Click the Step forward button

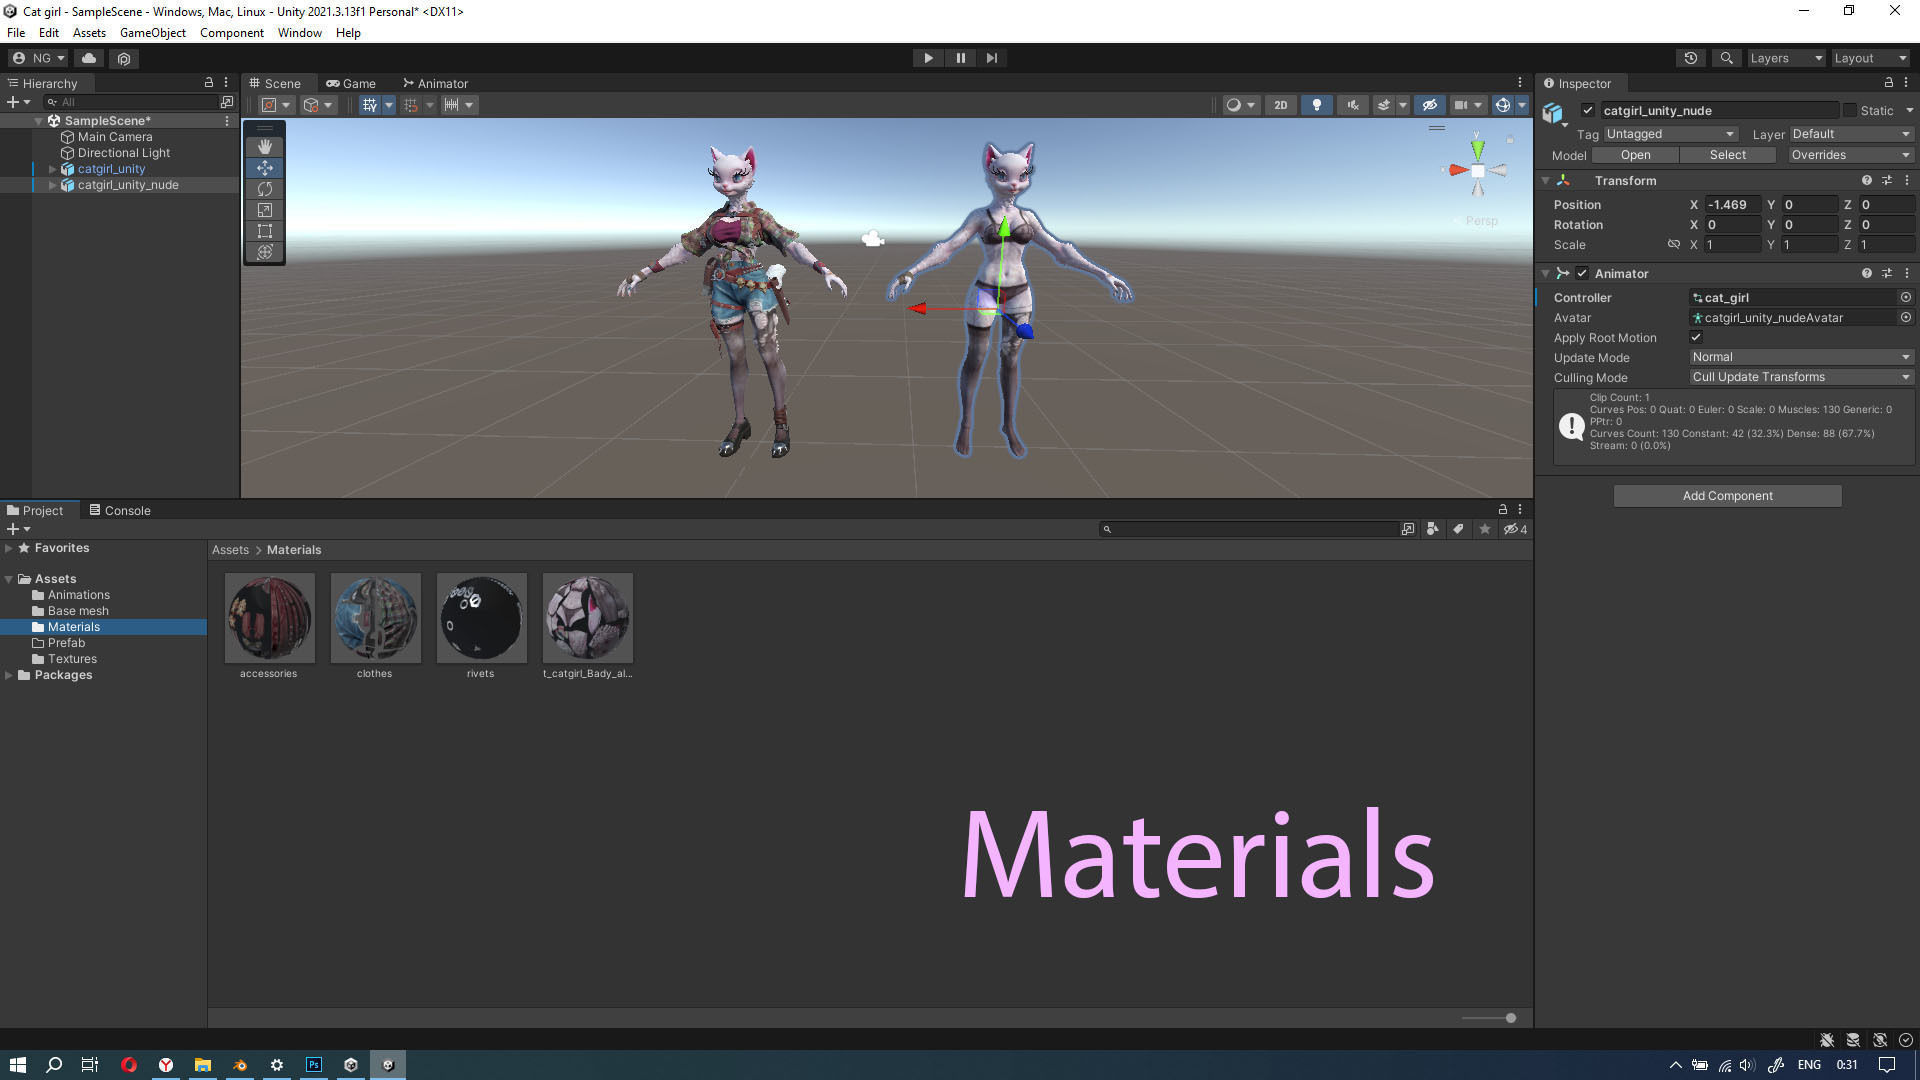(x=991, y=58)
